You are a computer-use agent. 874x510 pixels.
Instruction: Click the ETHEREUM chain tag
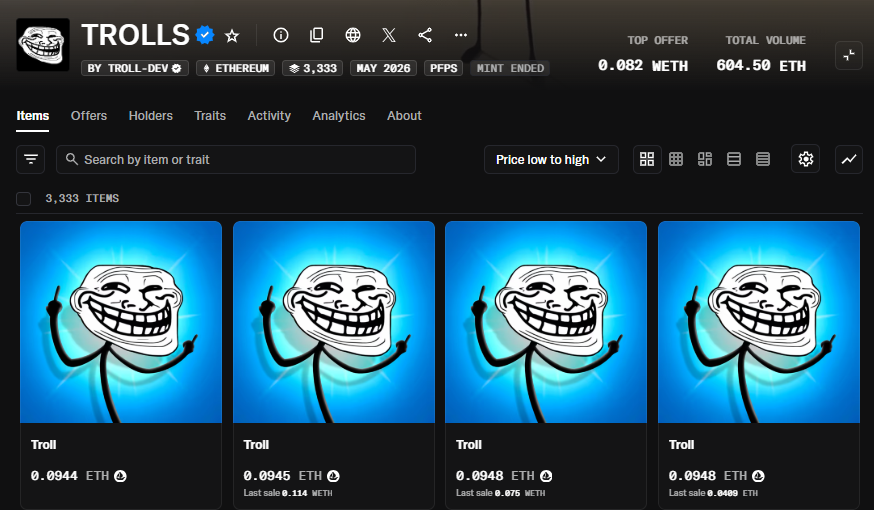235,68
